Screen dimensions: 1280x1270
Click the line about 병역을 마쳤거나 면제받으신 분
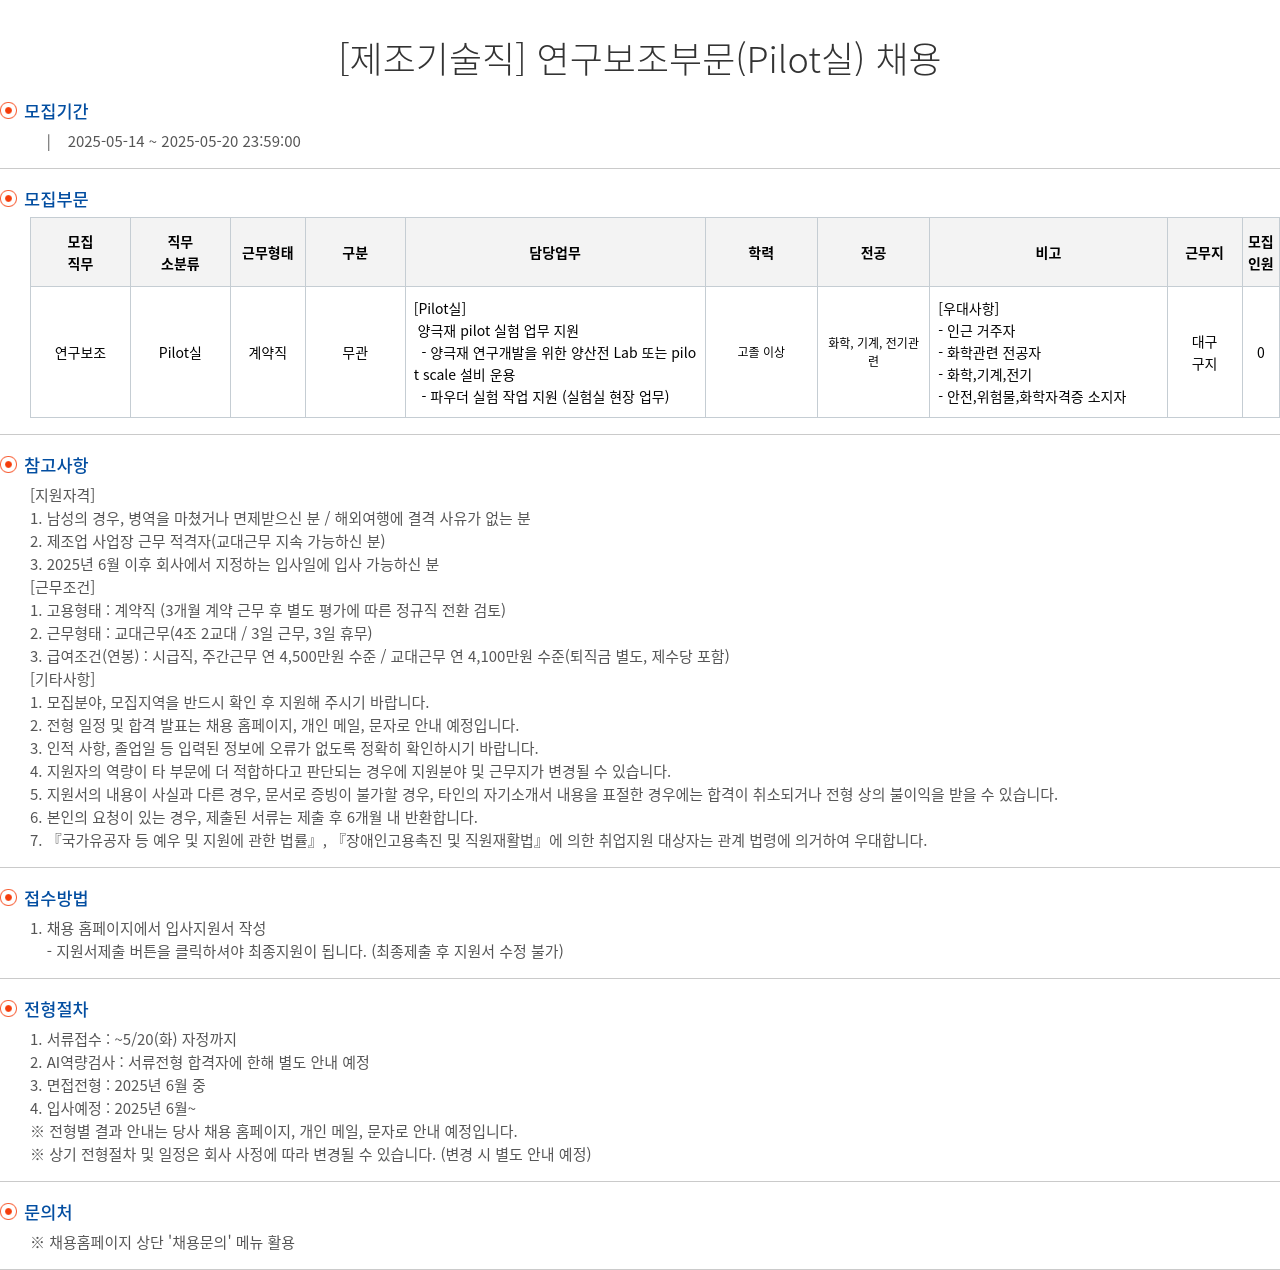pos(280,518)
